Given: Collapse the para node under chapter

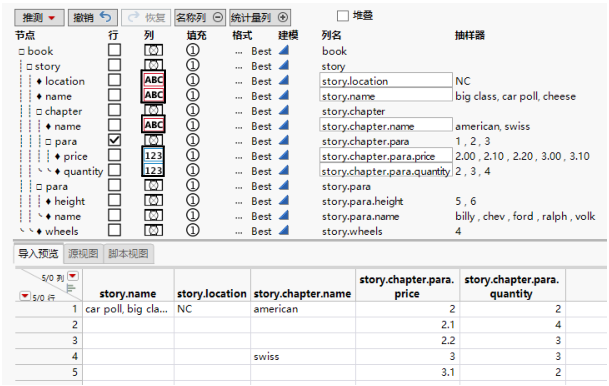Looking at the screenshot, I should [x=48, y=142].
